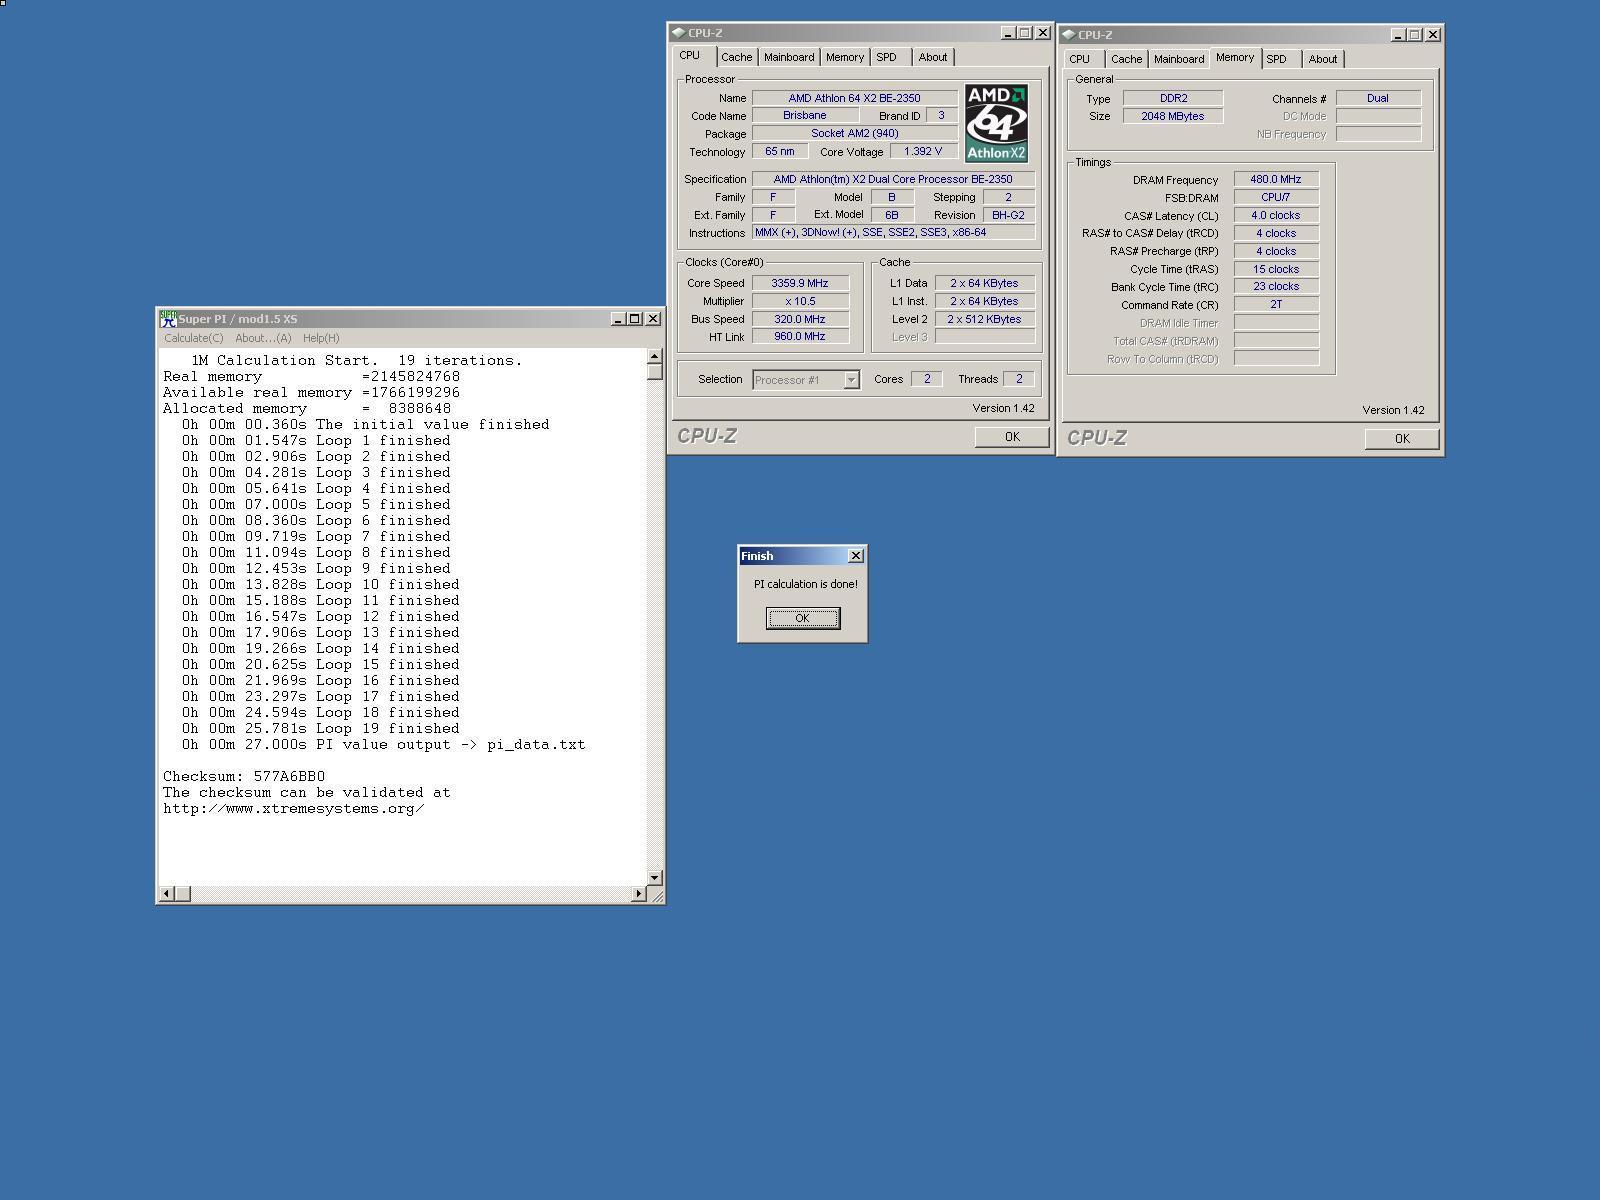1600x1200 pixels.
Task: Click the Bus Speed 320.0 MHz field
Action: (x=801, y=319)
